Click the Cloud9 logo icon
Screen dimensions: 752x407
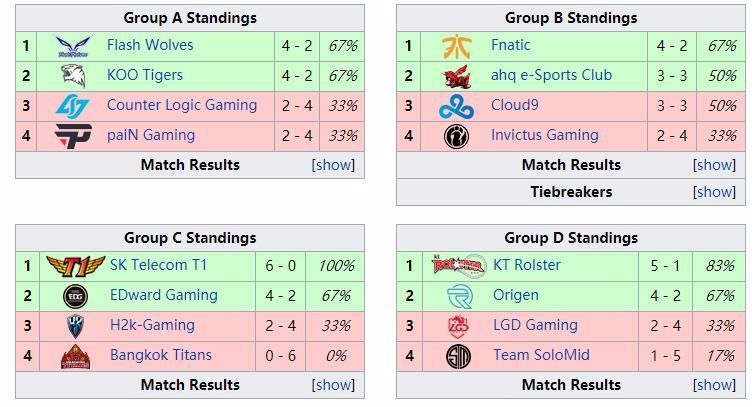tap(457, 106)
